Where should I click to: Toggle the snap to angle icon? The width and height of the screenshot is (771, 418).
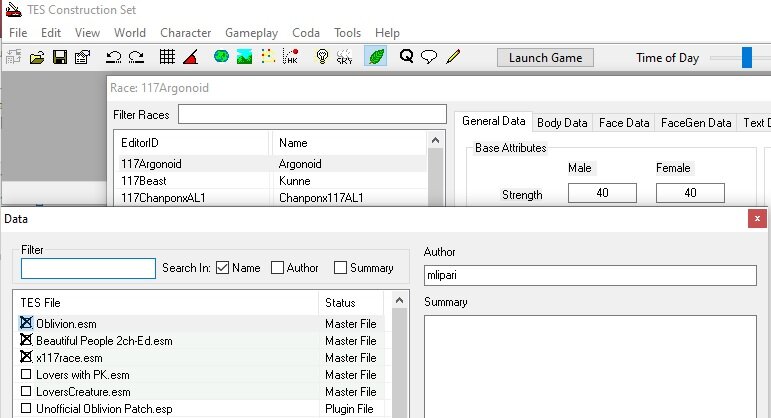click(190, 57)
